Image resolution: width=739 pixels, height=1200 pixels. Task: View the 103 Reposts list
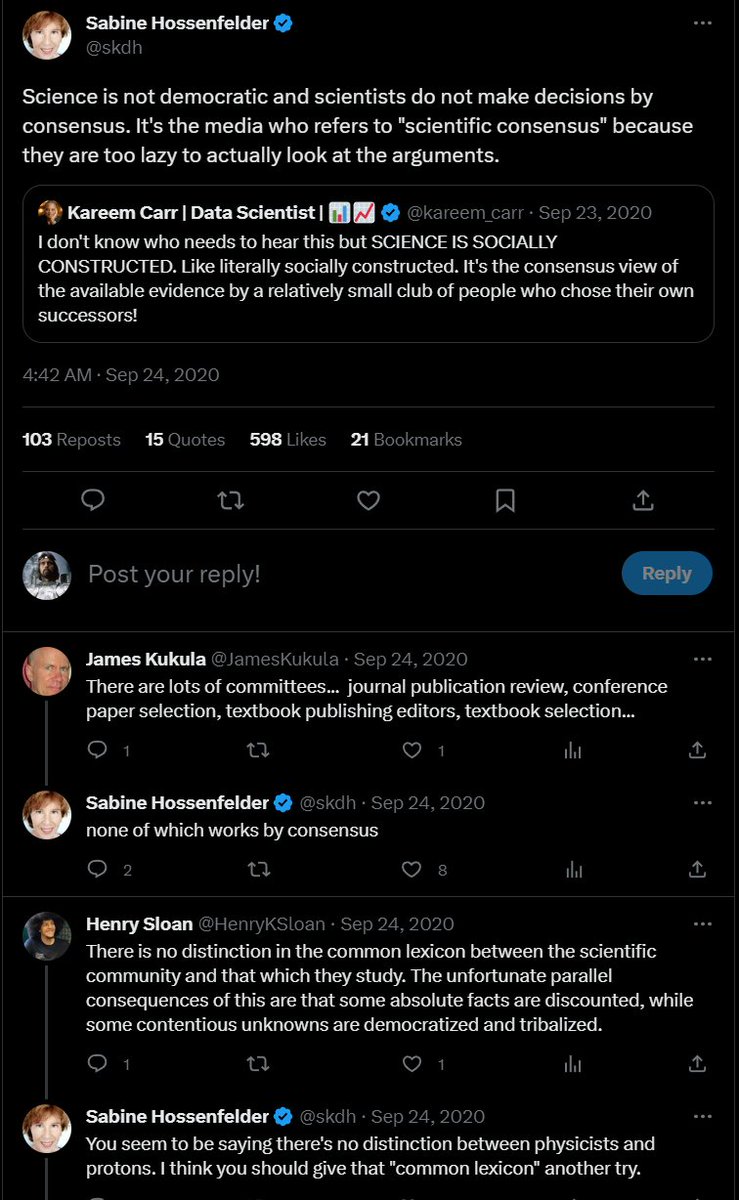pyautogui.click(x=71, y=439)
